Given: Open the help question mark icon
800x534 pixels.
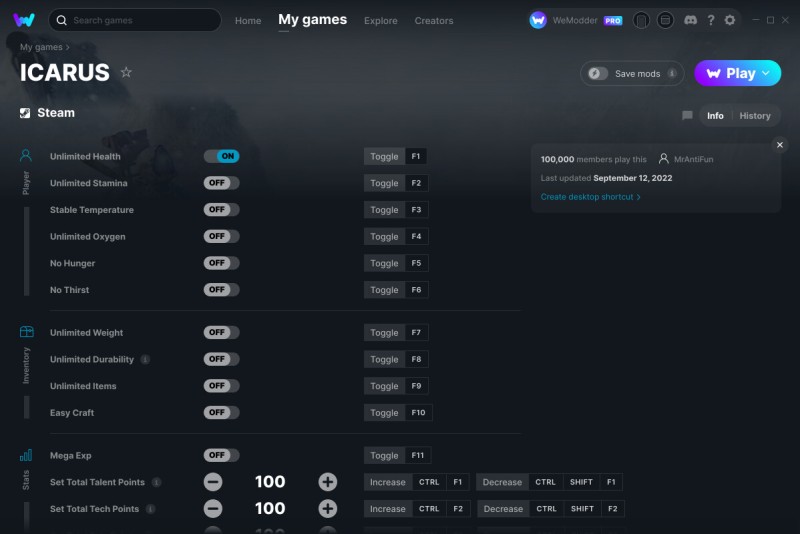Looking at the screenshot, I should coord(711,20).
